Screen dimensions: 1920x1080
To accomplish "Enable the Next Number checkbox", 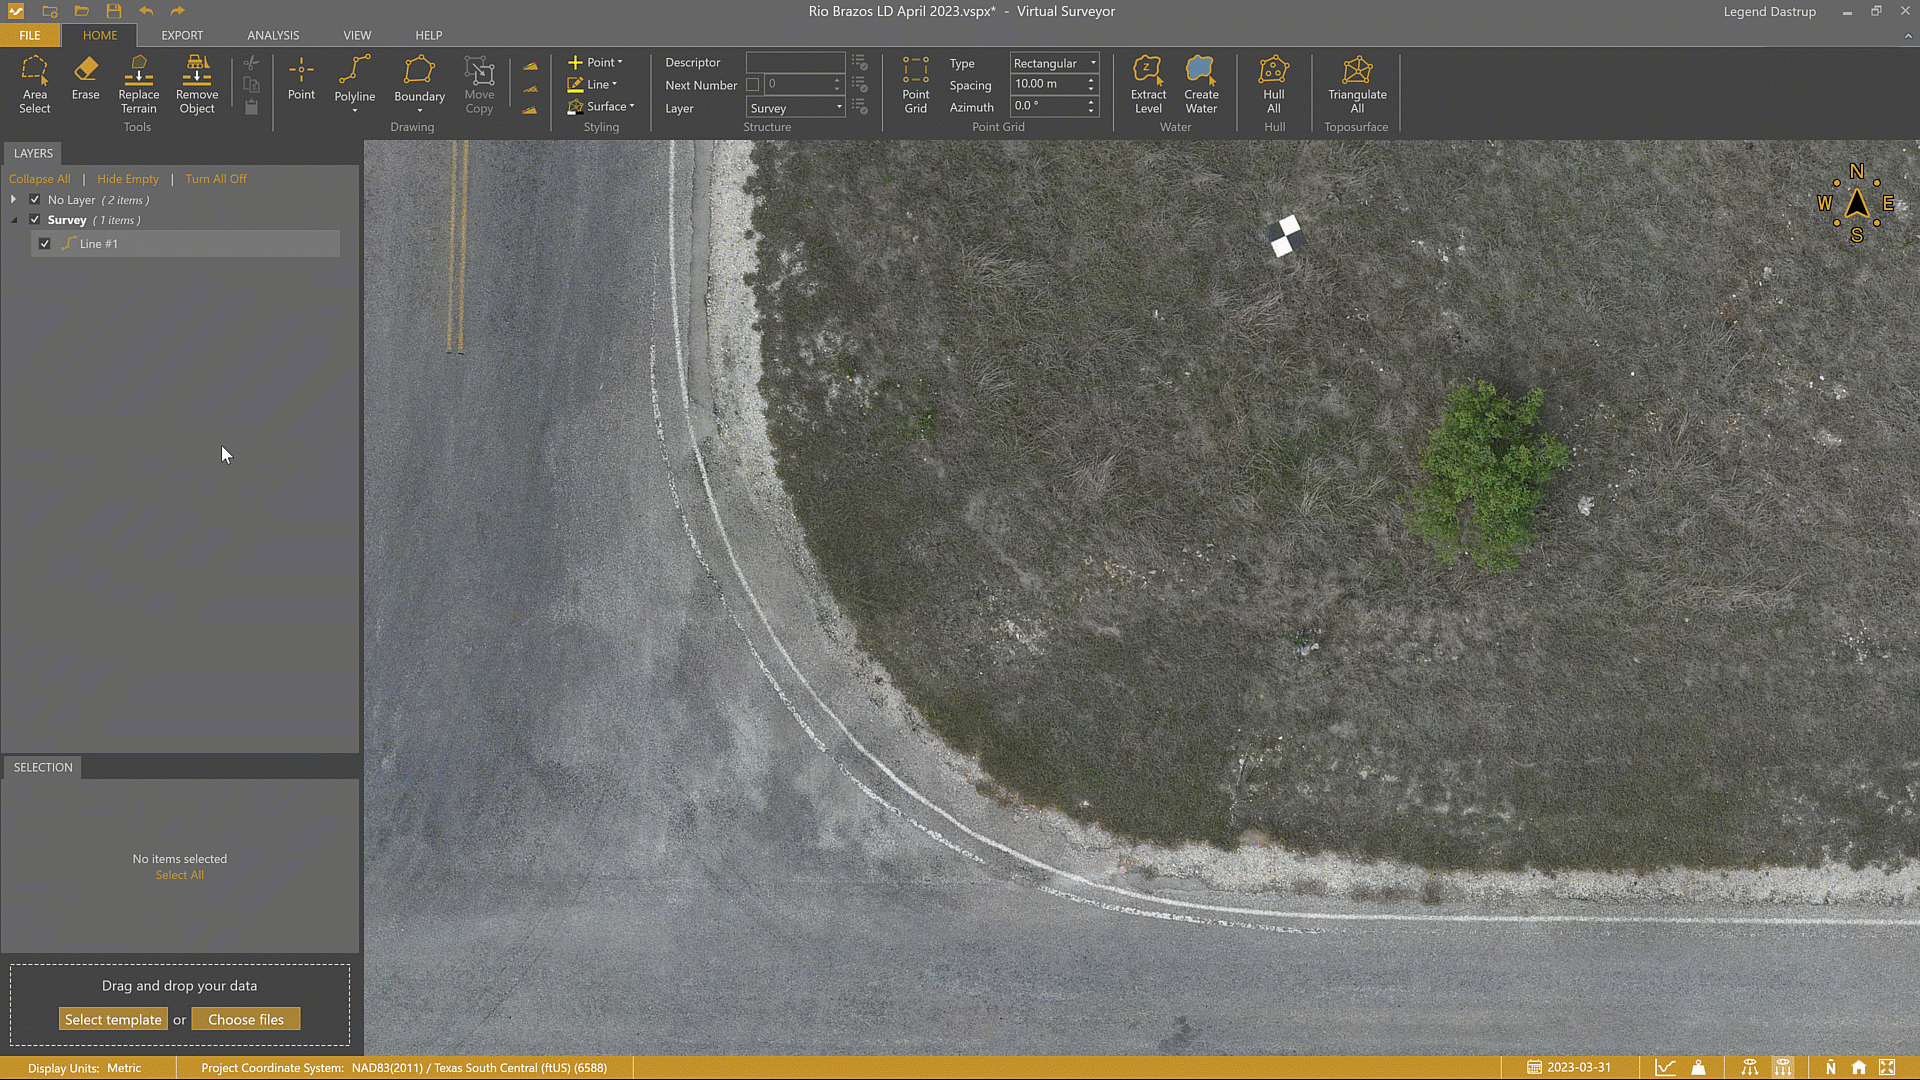I will pos(753,85).
